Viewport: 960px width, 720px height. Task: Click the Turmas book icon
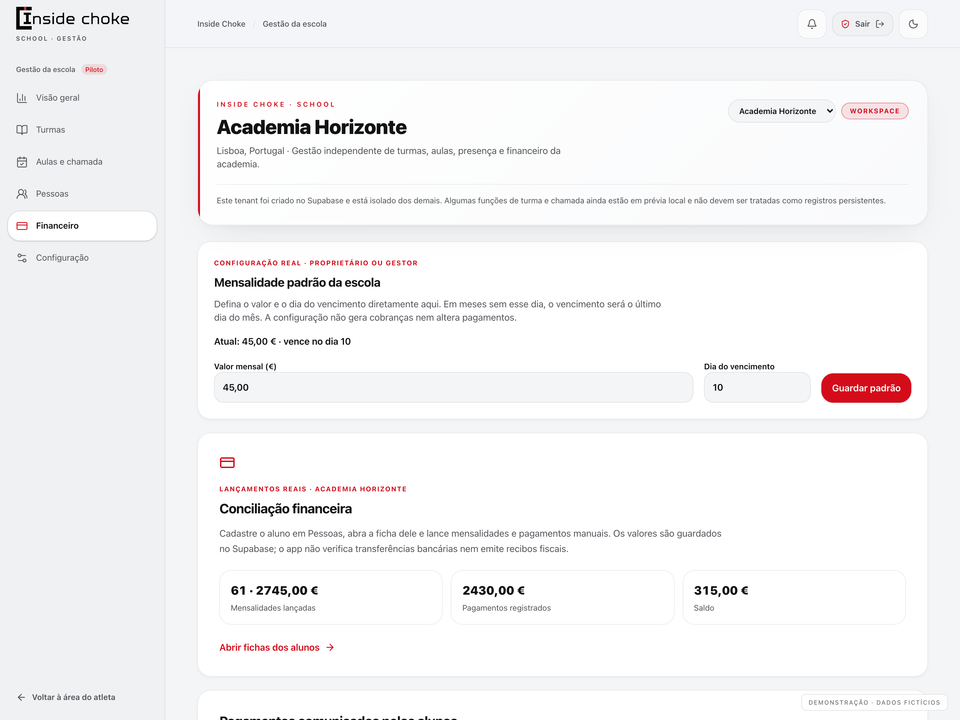point(22,130)
